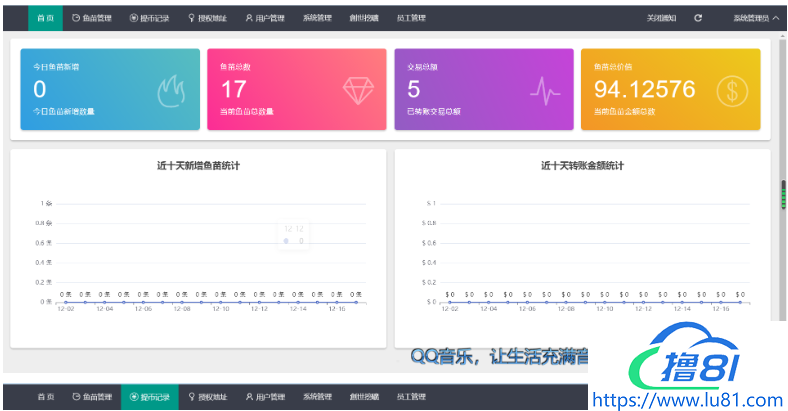The height and width of the screenshot is (411, 788).
Task: Click the flame icon on 今日鱼苗新增 card
Action: point(171,92)
